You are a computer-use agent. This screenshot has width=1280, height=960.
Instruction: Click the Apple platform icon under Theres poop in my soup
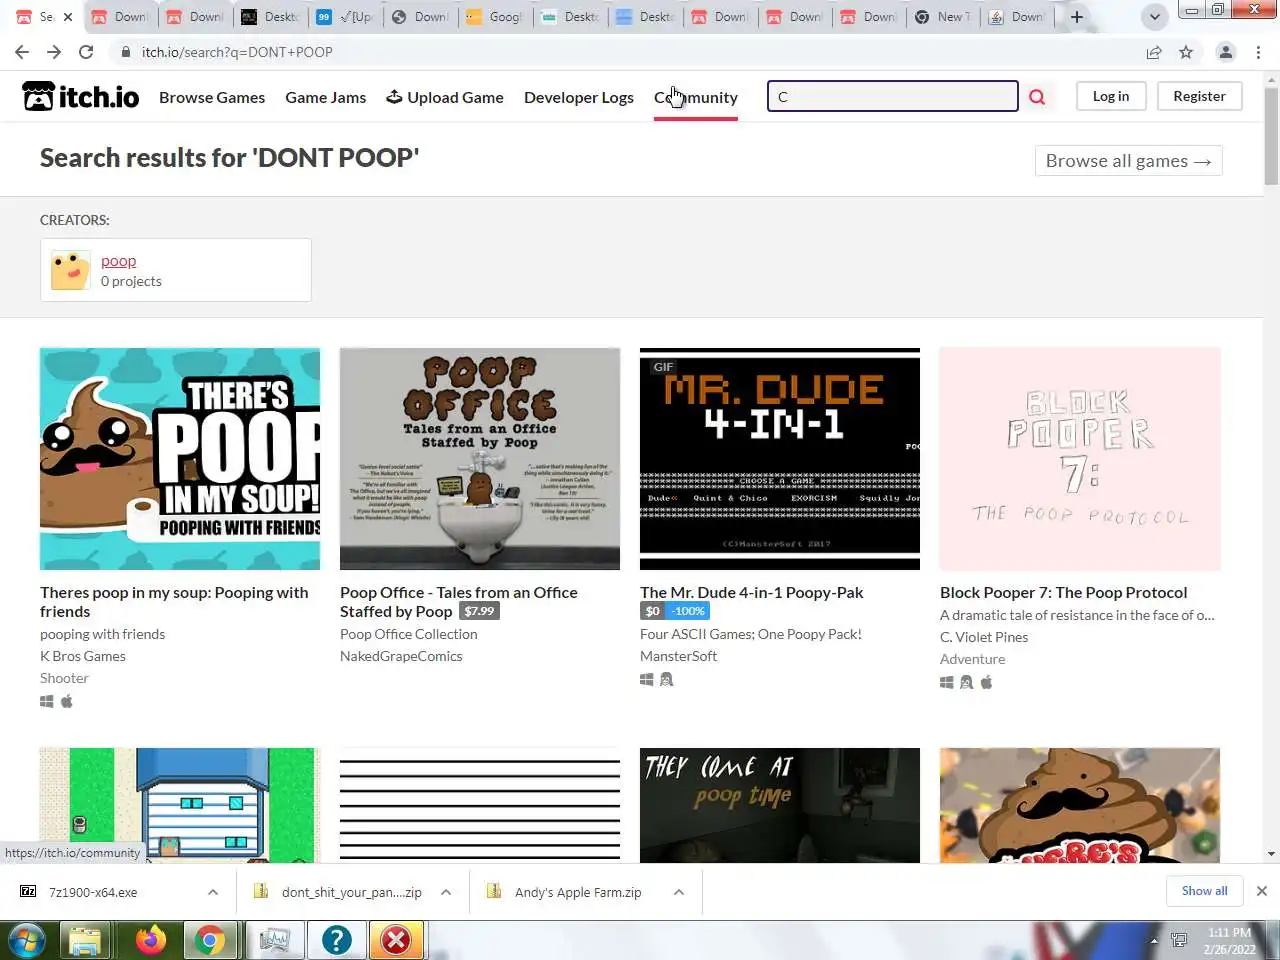tap(67, 701)
